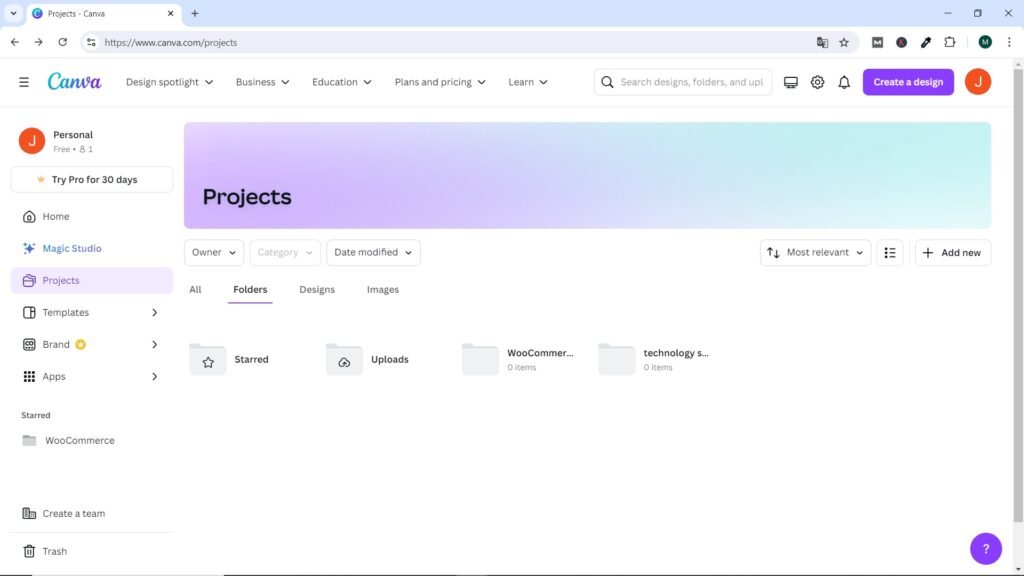Expand the Owner filter dropdown
The width and height of the screenshot is (1024, 576).
click(x=214, y=253)
